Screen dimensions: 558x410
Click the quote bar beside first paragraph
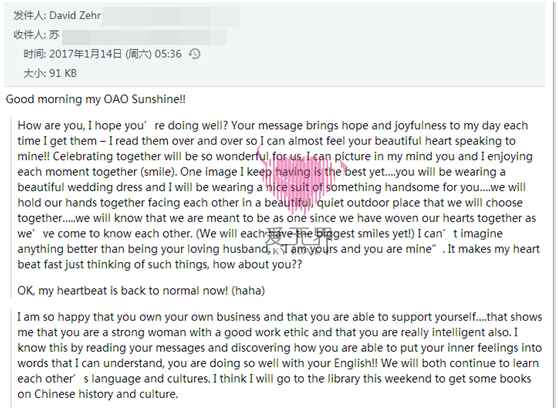(11, 207)
